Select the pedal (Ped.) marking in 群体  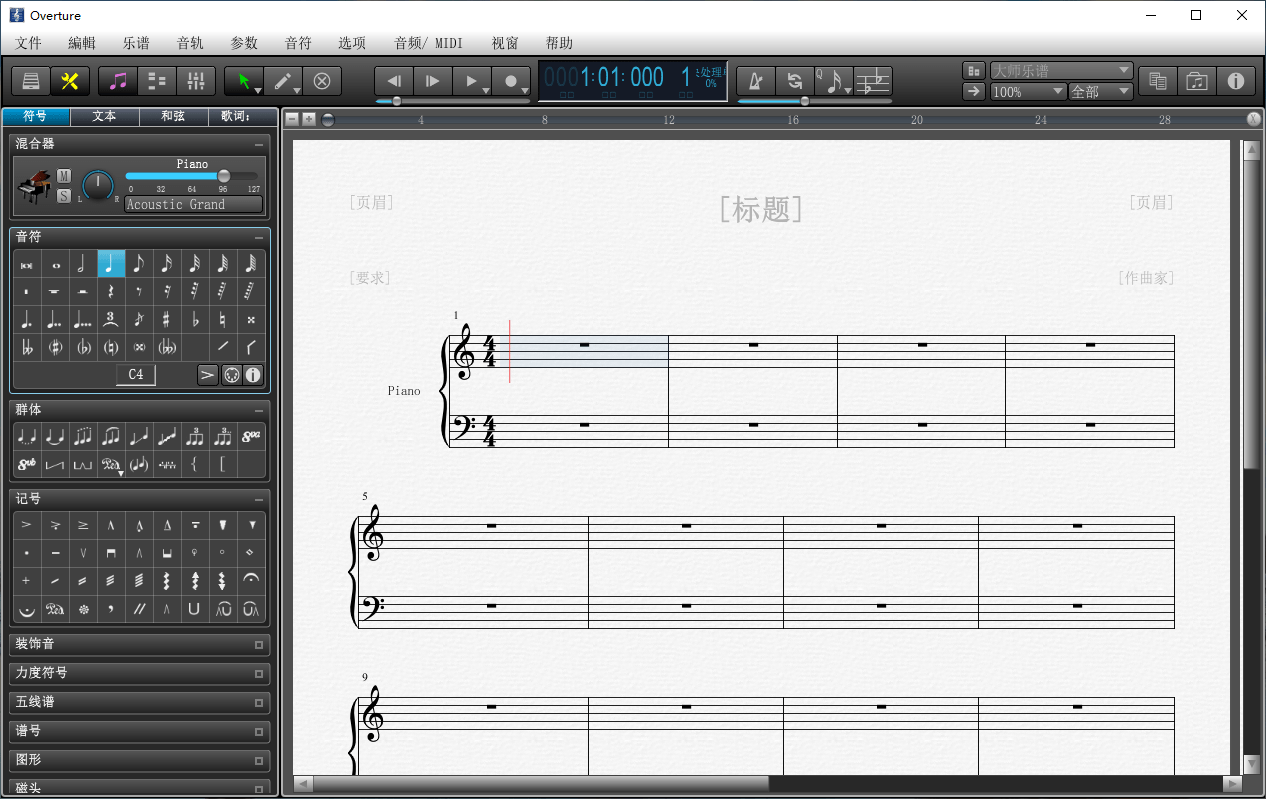tap(110, 465)
